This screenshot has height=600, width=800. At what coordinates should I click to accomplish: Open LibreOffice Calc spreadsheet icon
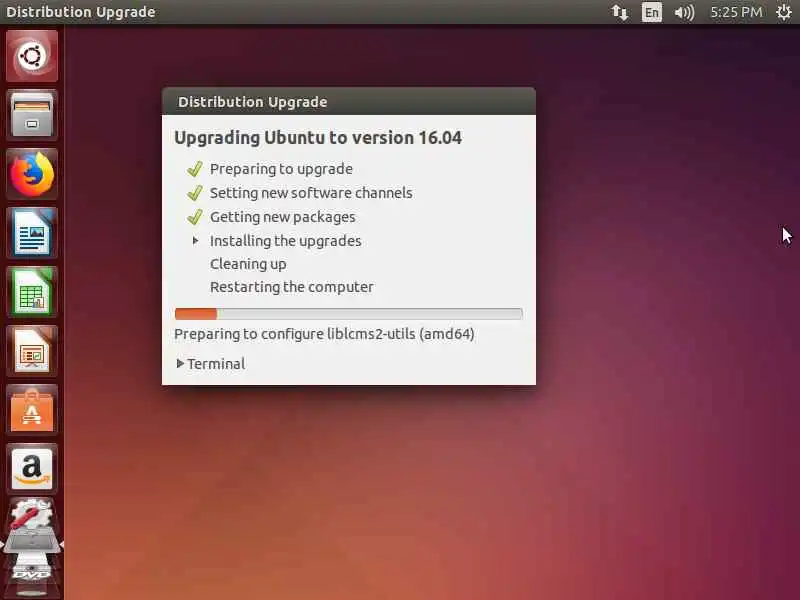coord(32,292)
